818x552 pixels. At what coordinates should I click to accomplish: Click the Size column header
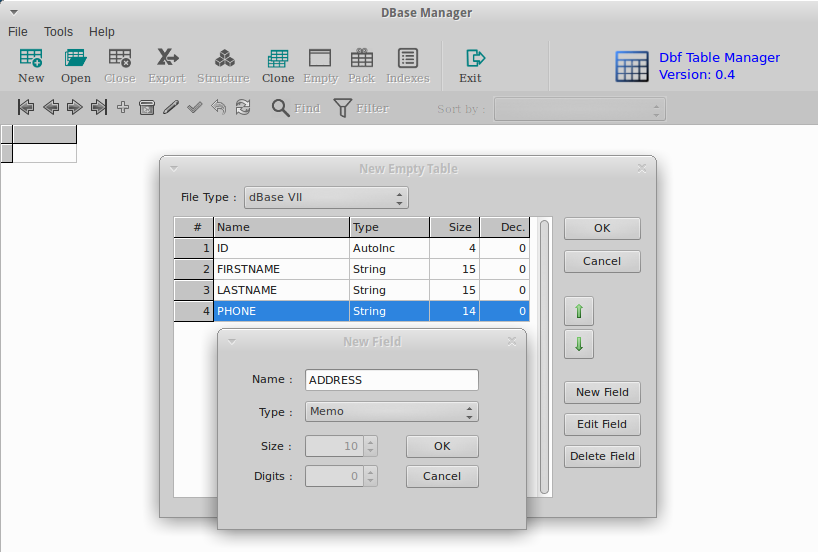click(454, 227)
